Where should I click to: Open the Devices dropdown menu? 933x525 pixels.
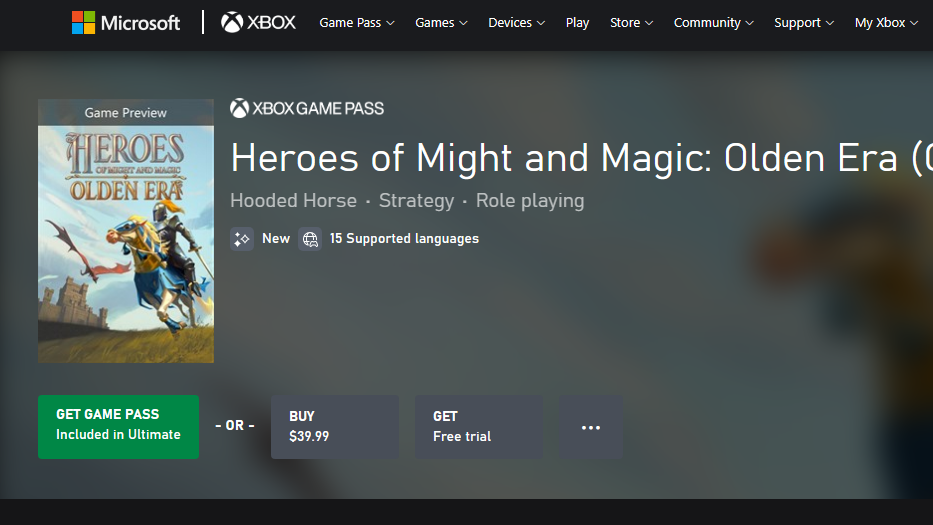tap(516, 23)
